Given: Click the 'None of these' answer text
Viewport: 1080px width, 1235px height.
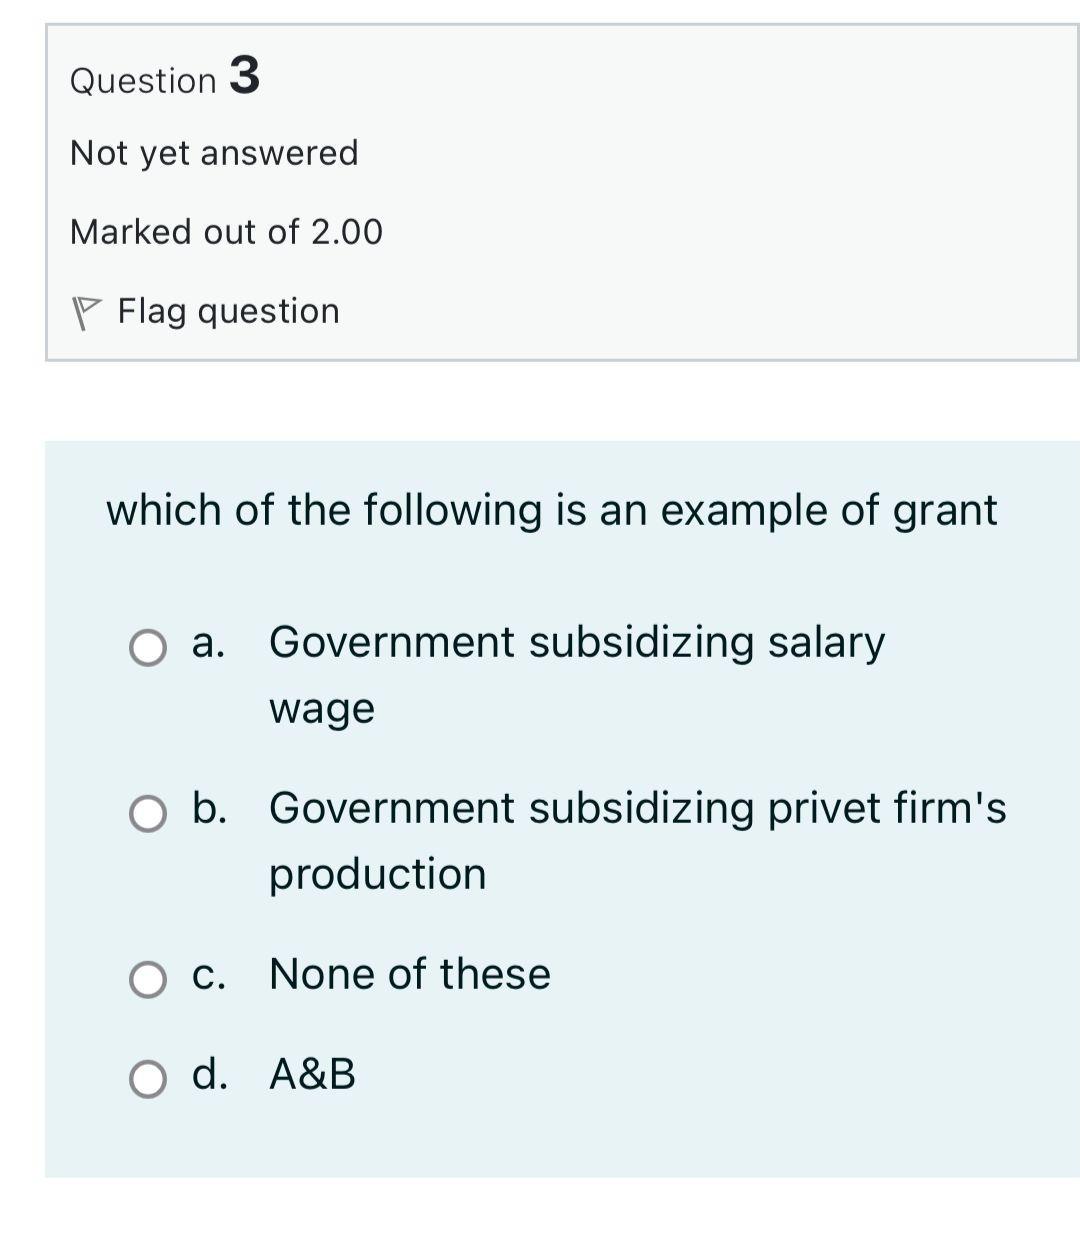Looking at the screenshot, I should click(409, 974).
